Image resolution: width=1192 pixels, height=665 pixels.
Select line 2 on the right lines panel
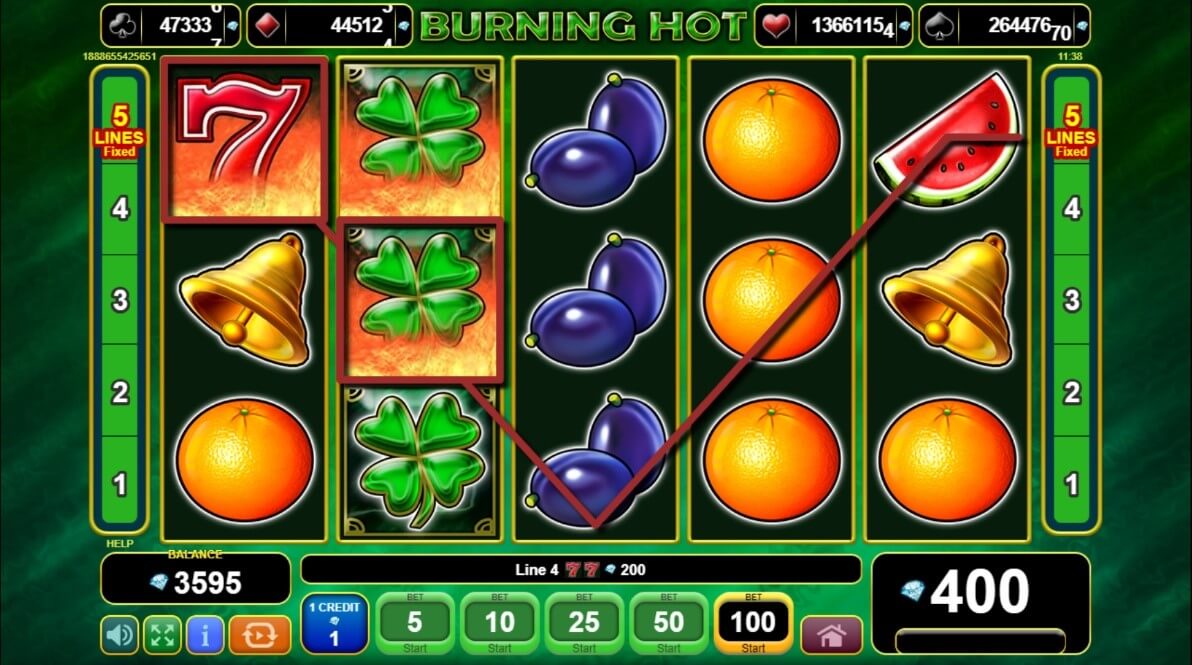pyautogui.click(x=1071, y=392)
